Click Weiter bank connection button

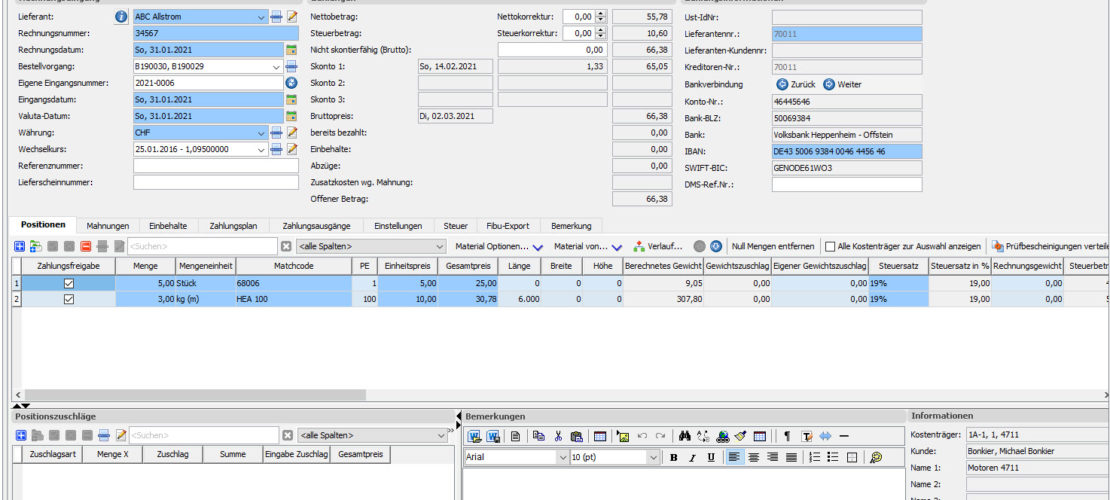pyautogui.click(x=842, y=84)
